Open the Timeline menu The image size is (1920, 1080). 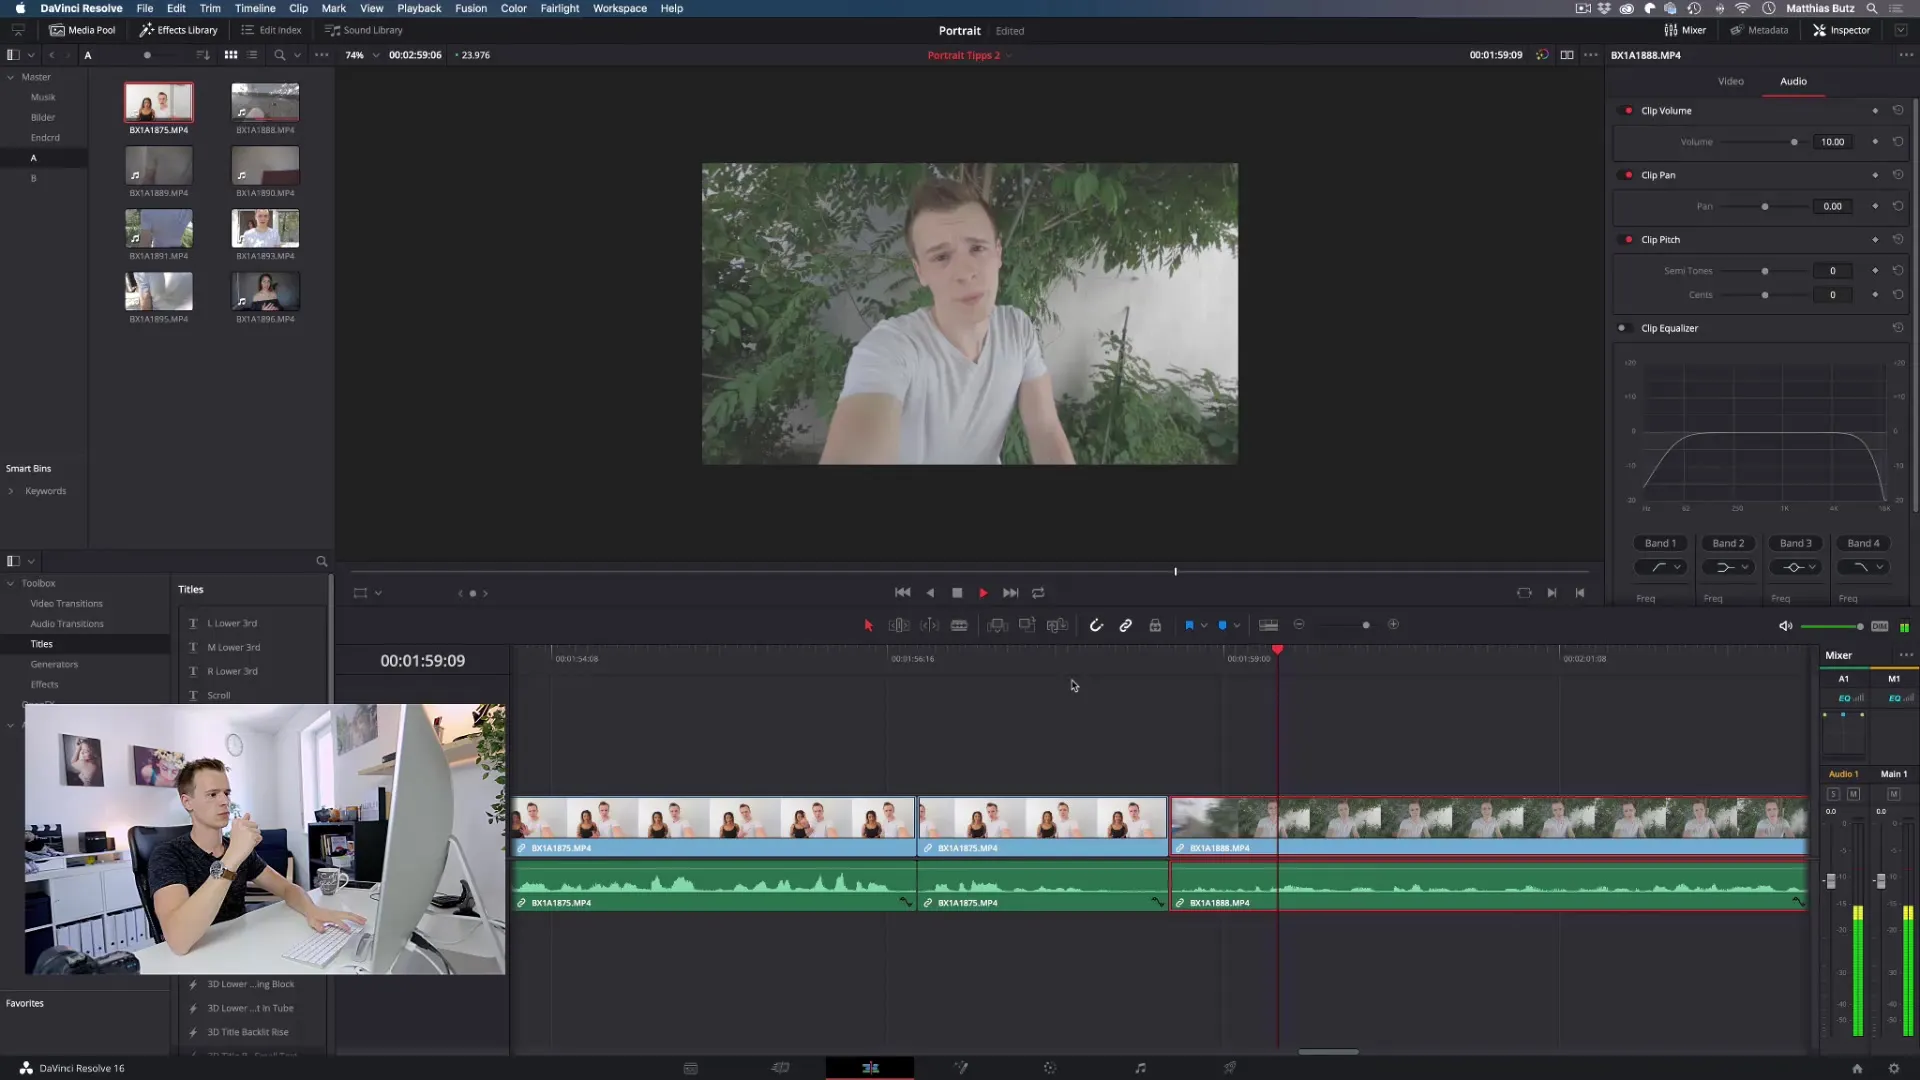(255, 8)
